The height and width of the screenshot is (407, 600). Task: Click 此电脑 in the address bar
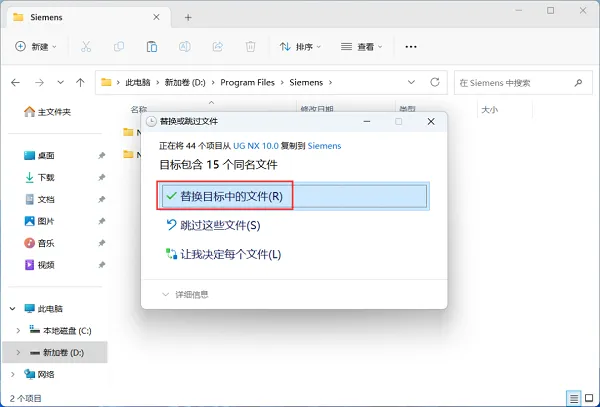(138, 83)
